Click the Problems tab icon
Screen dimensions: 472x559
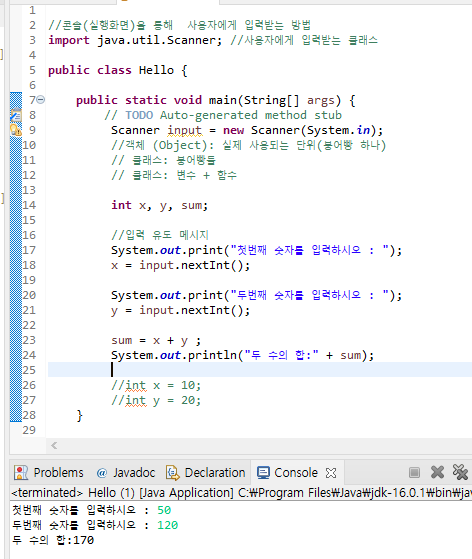[x=21, y=473]
